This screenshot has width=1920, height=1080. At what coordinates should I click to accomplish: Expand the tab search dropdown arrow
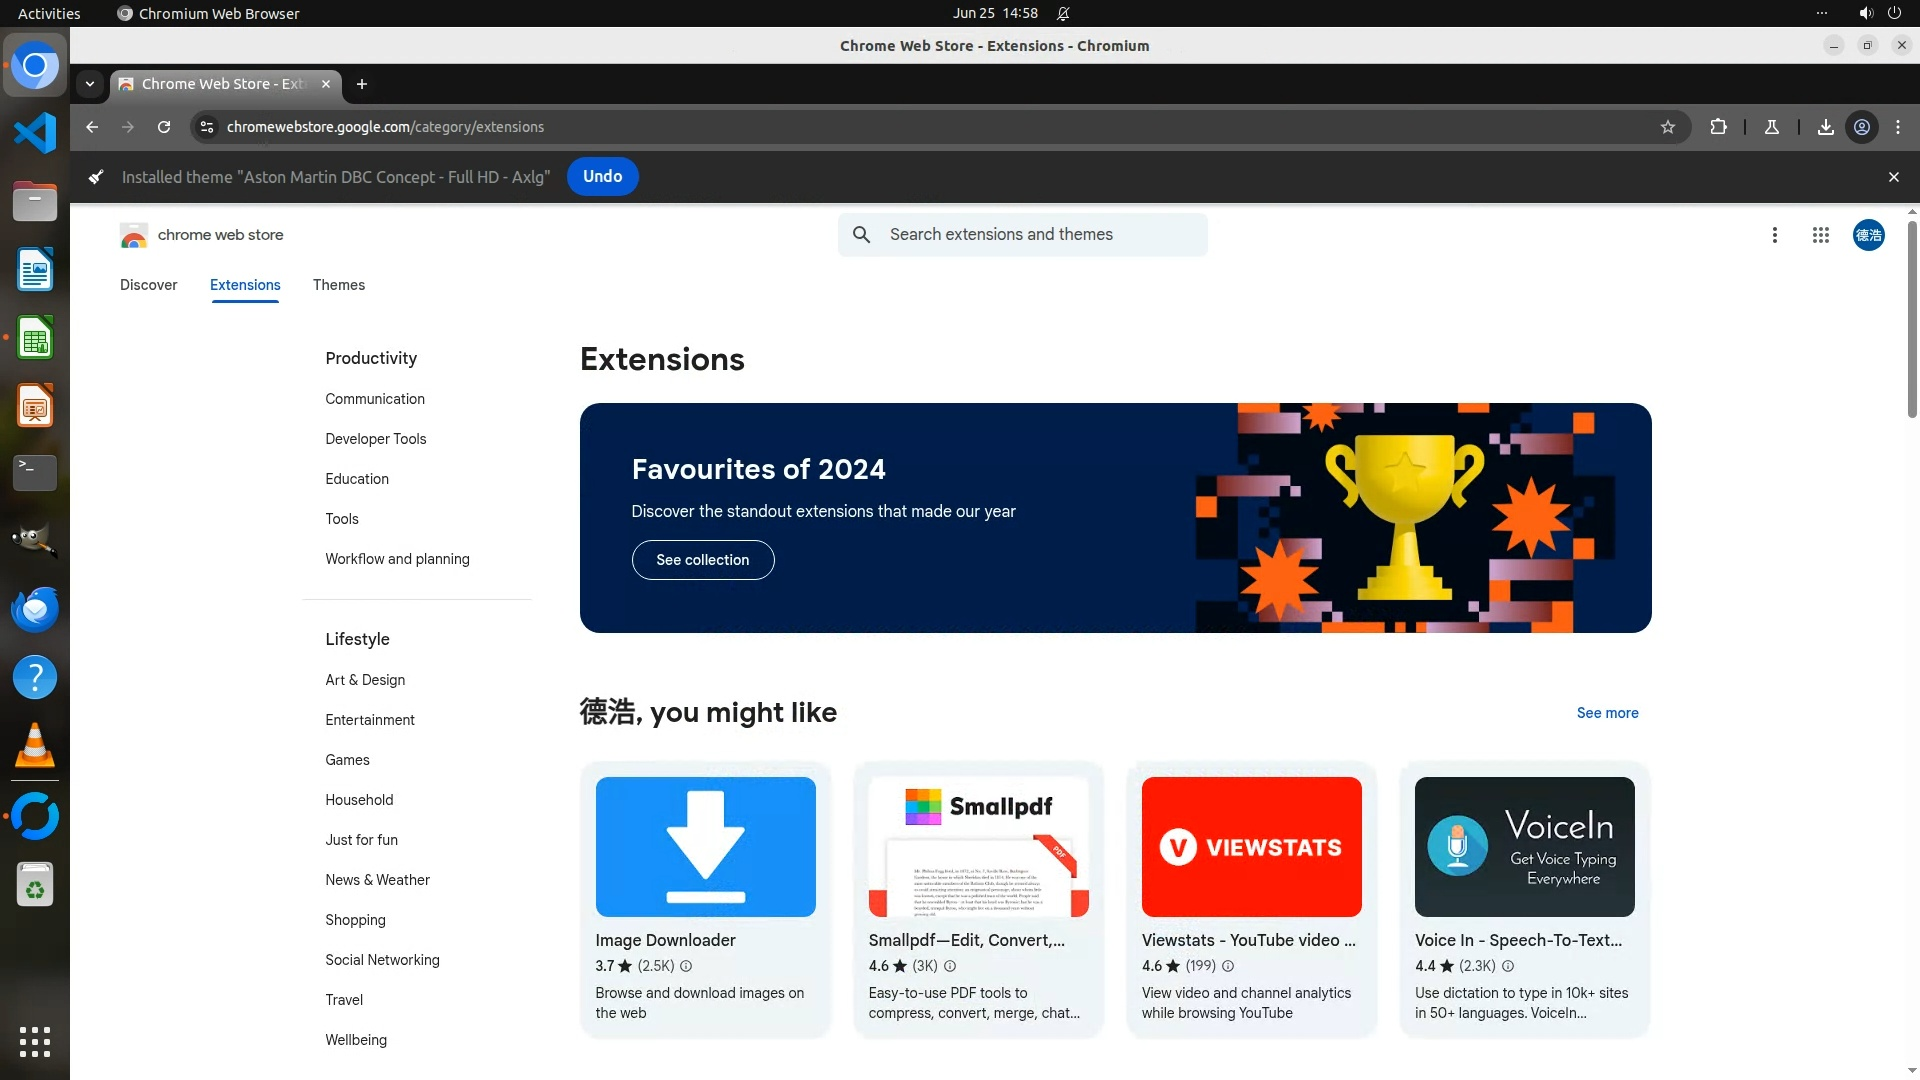pos(90,84)
